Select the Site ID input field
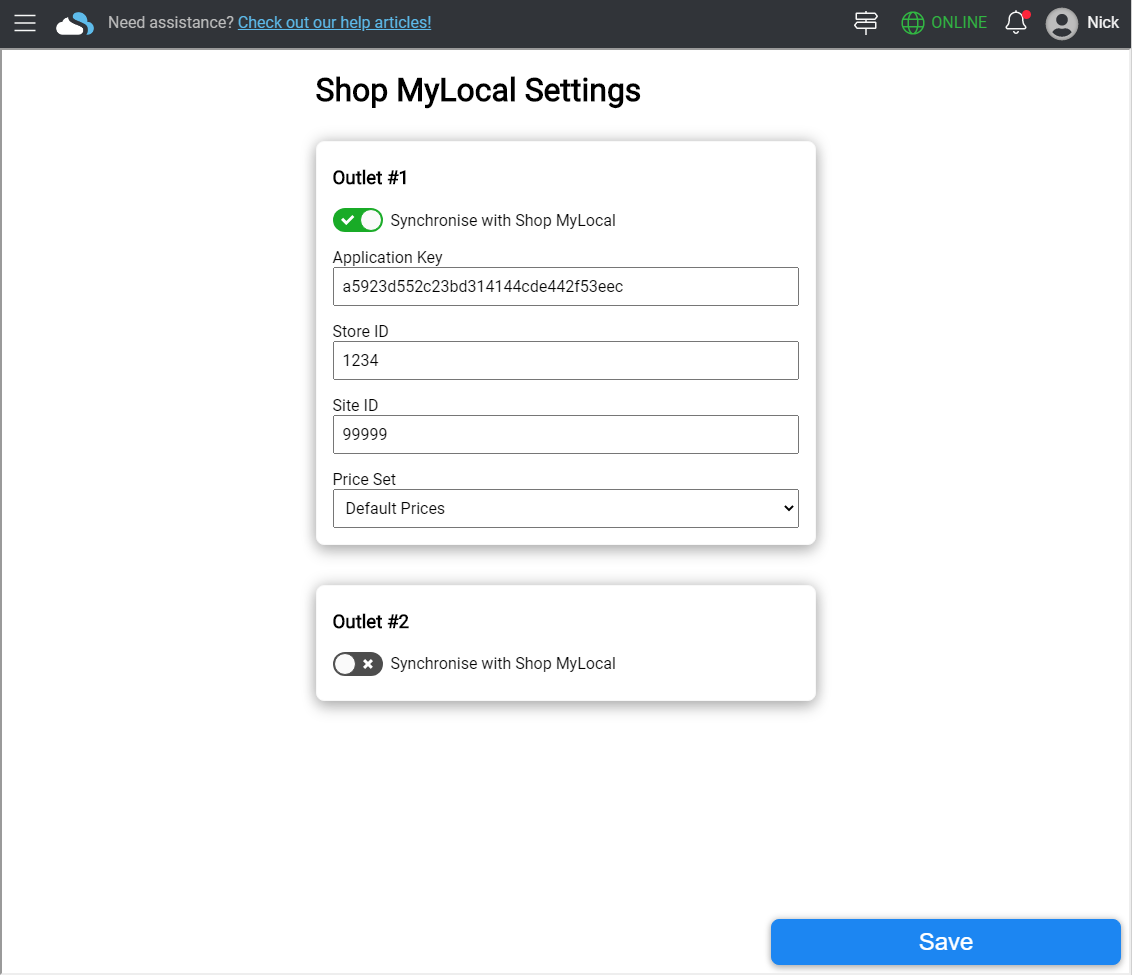The width and height of the screenshot is (1132, 975). coord(565,434)
